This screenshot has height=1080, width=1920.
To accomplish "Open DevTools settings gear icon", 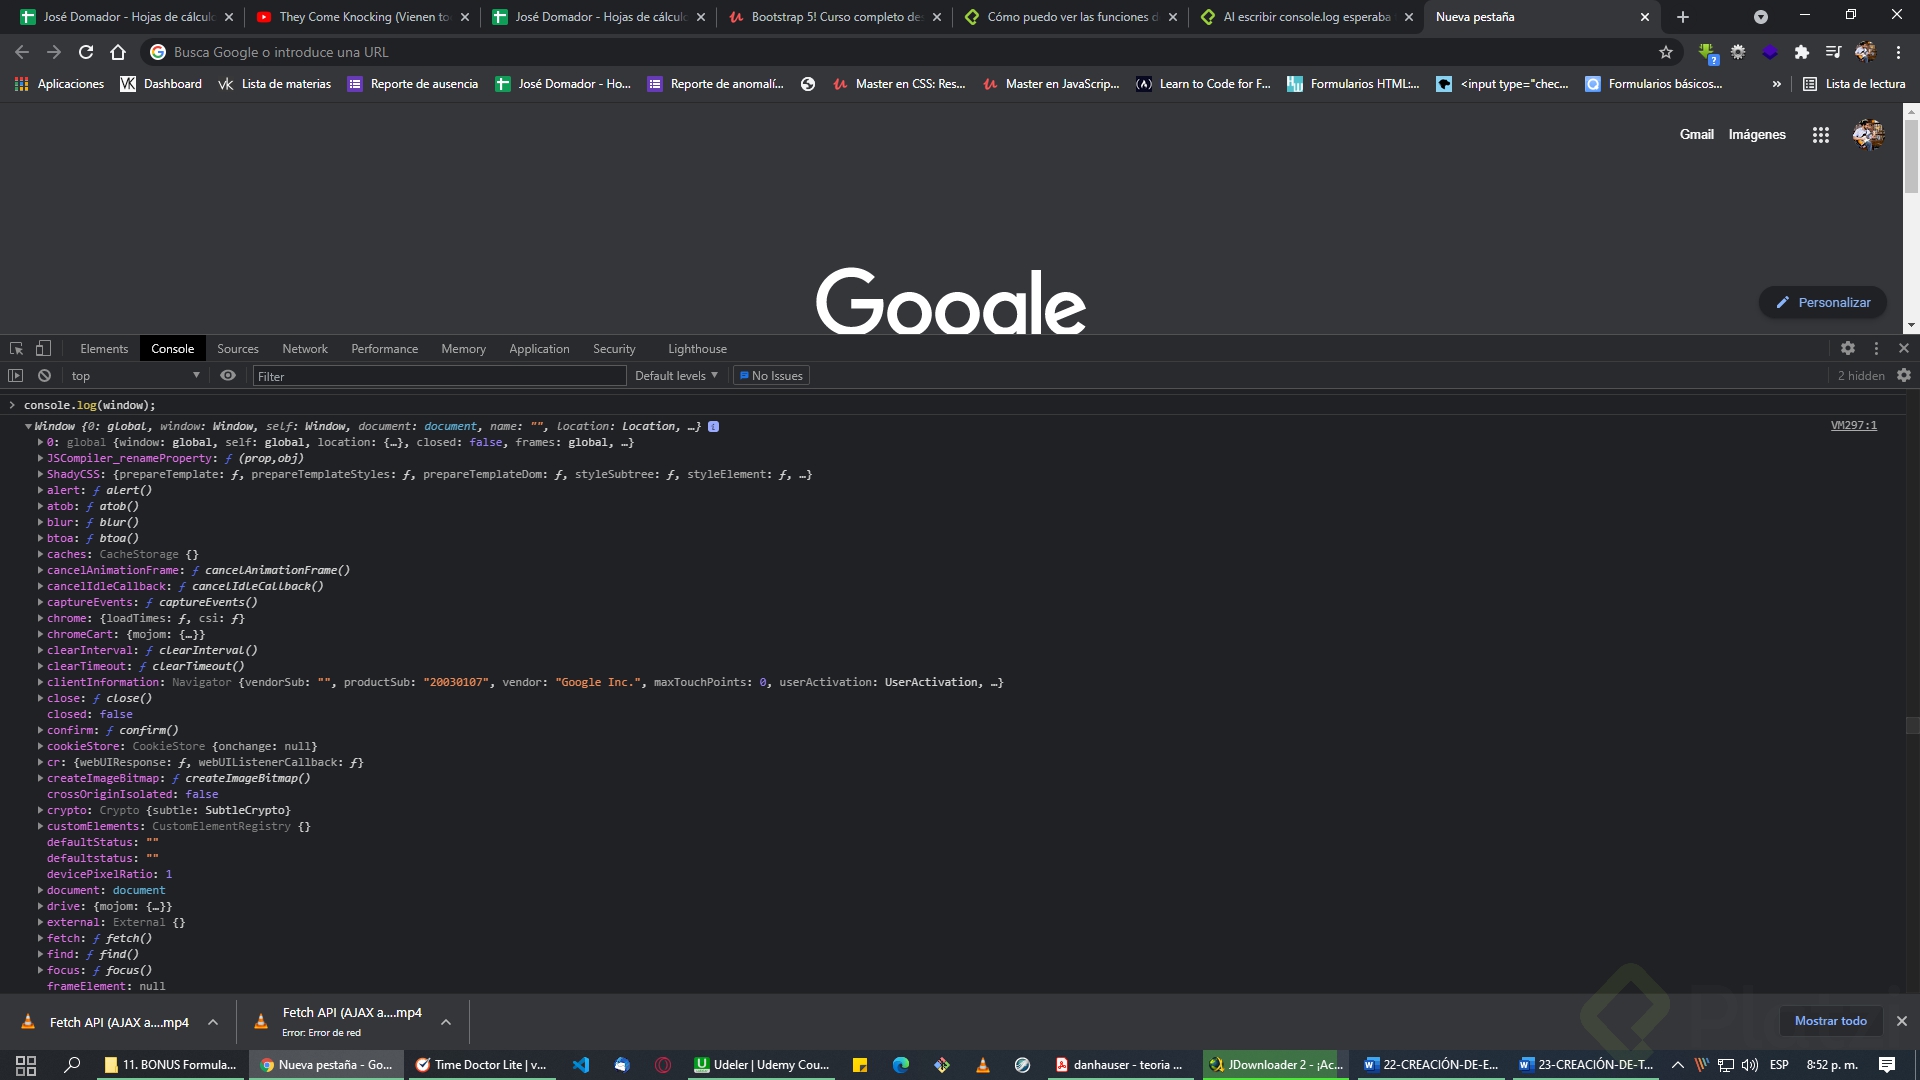I will click(1848, 348).
